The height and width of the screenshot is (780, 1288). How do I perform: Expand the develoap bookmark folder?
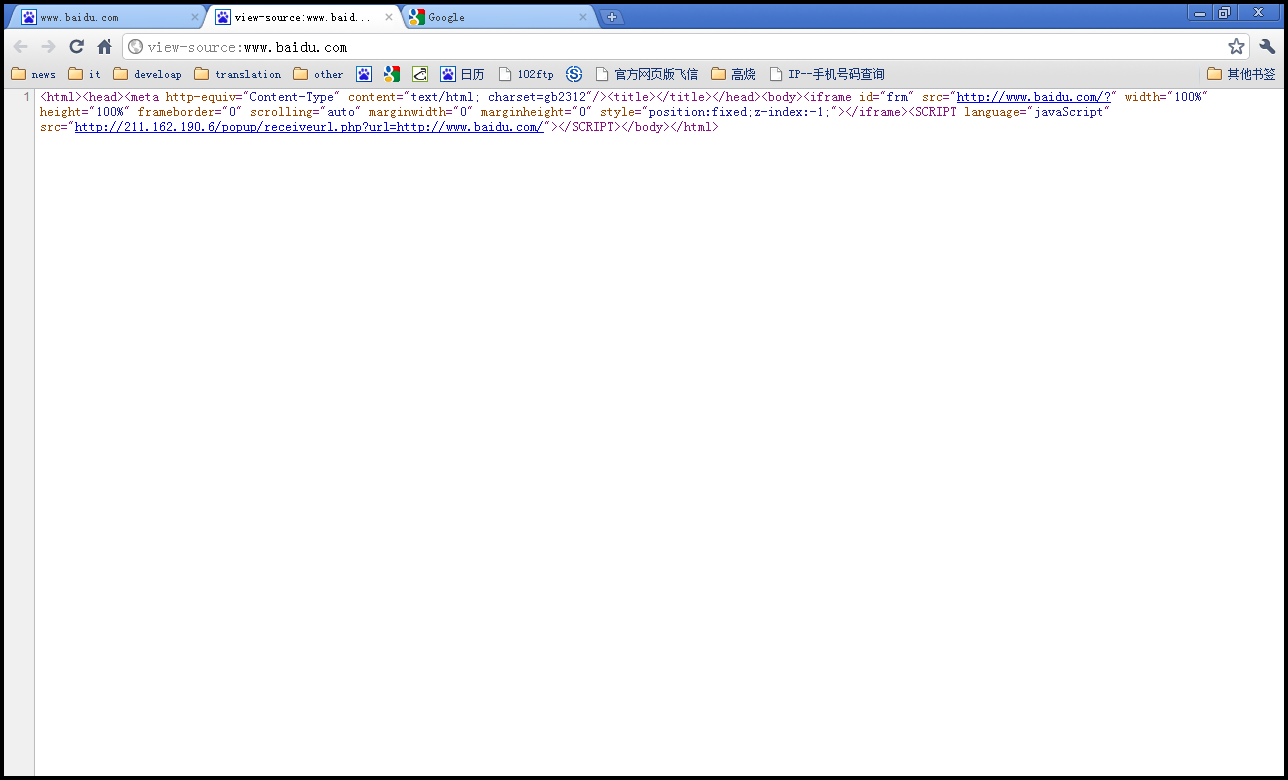[147, 74]
